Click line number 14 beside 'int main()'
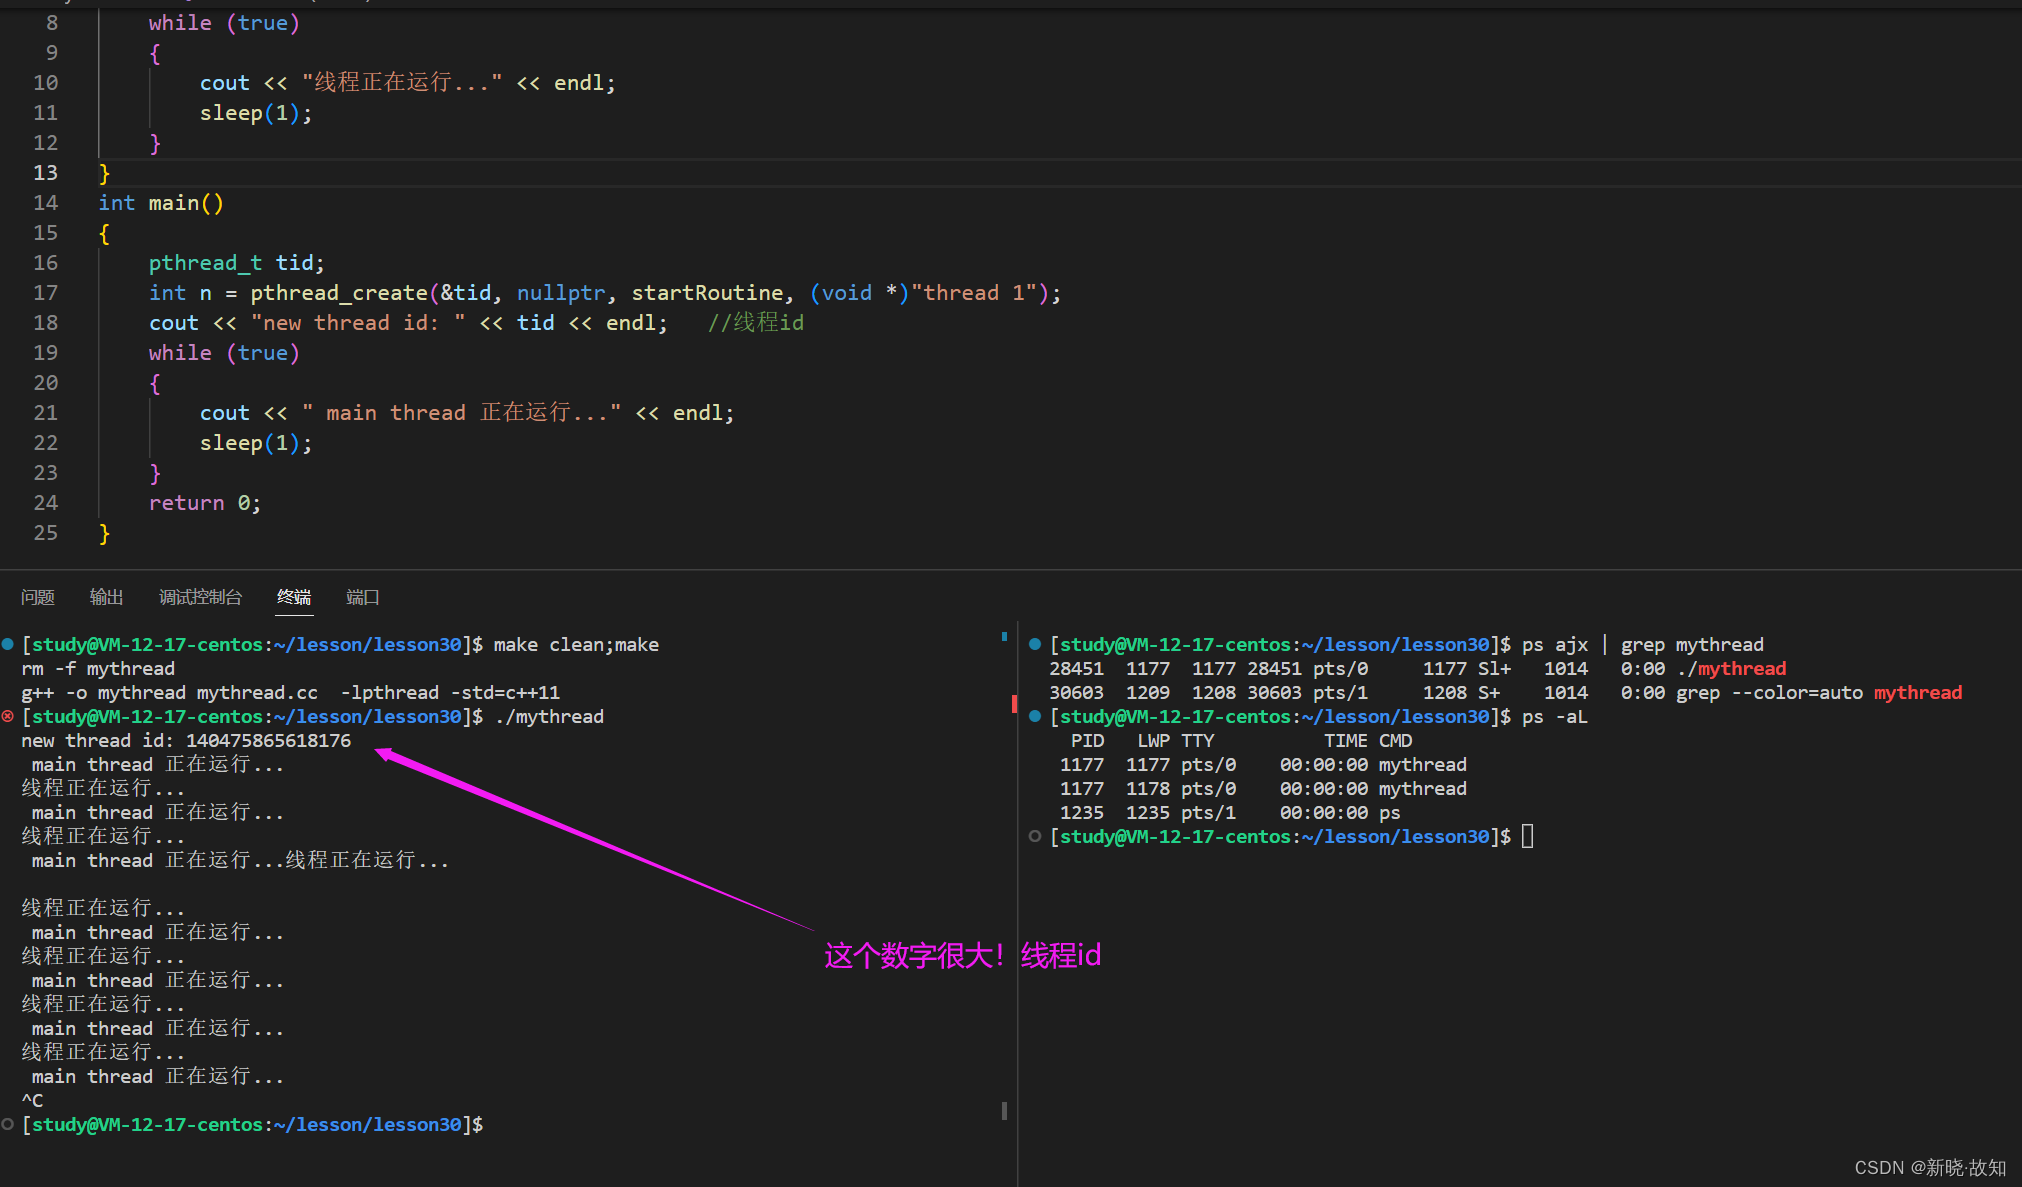2022x1187 pixels. [x=46, y=203]
